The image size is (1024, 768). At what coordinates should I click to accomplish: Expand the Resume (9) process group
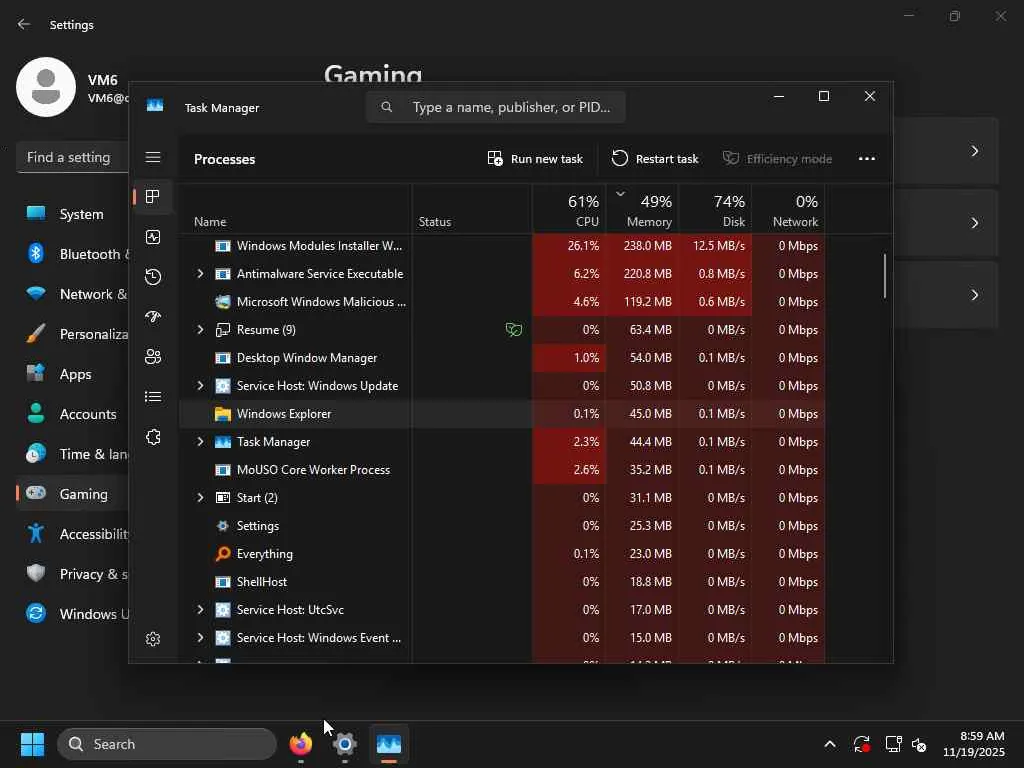(200, 330)
